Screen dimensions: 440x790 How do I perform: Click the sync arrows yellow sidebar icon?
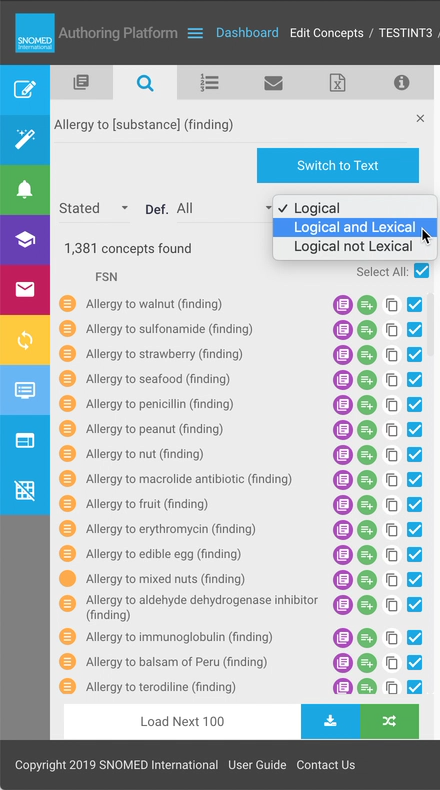point(25,340)
